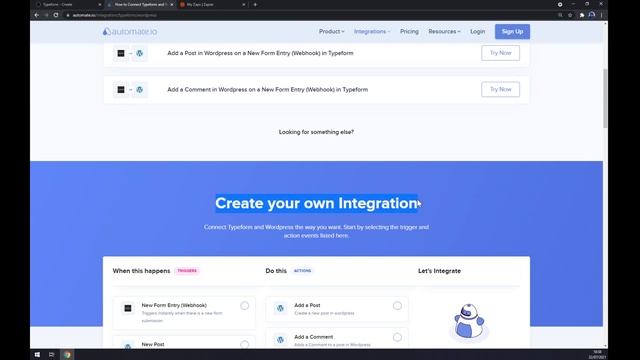This screenshot has height=360, width=640.
Task: Click 'Add a Post in Wordpress' bot title
Action: pos(260,53)
